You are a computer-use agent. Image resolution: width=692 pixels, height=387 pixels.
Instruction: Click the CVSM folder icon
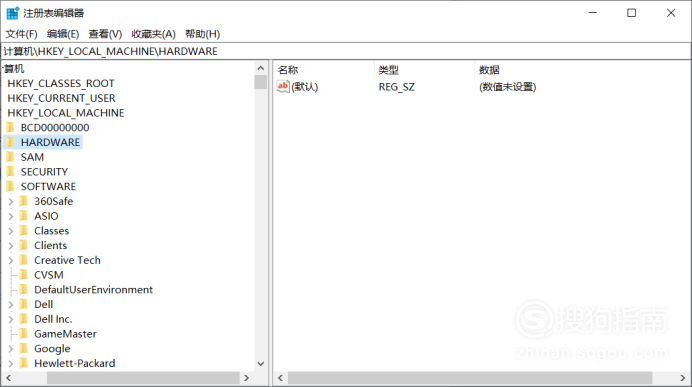pyautogui.click(x=24, y=275)
